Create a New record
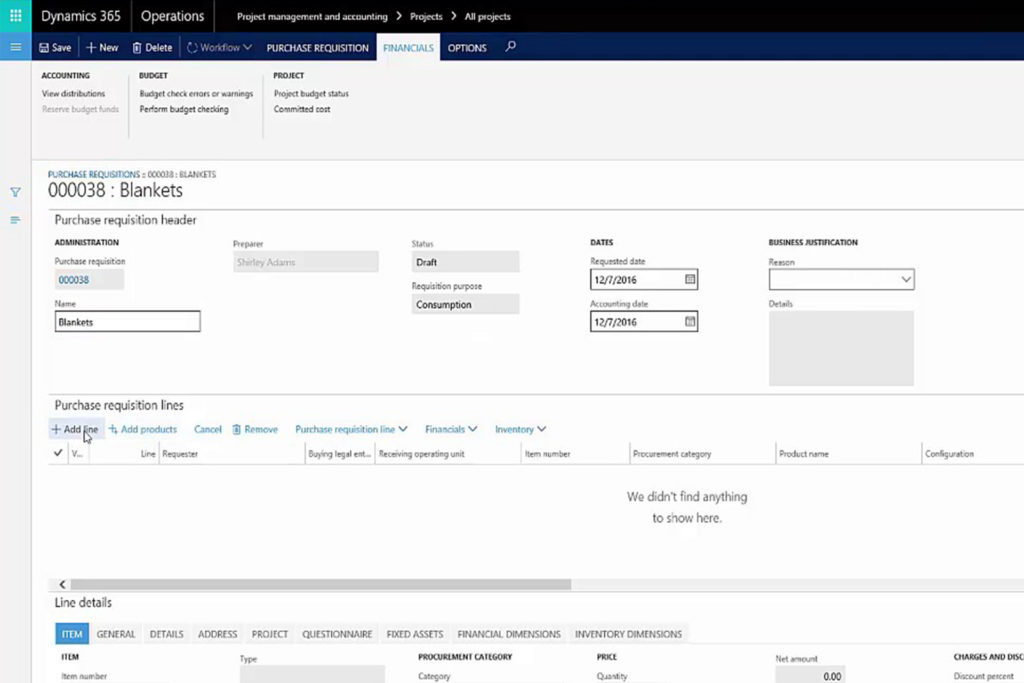 [102, 48]
